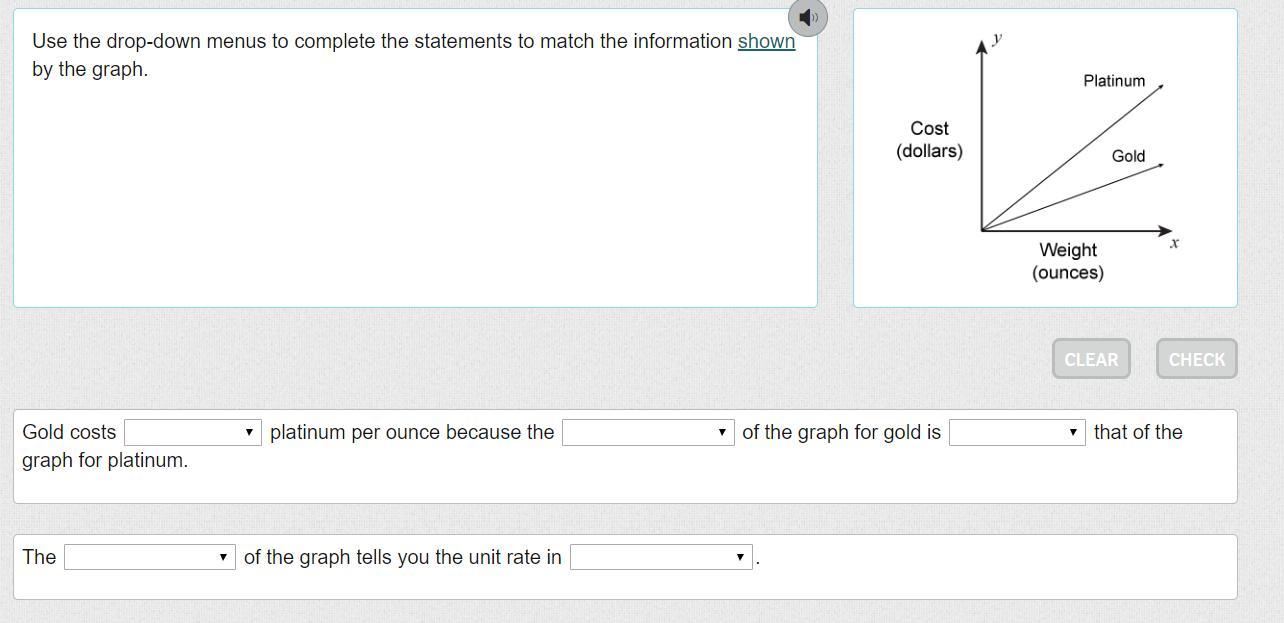
Task: Open the dropdown following the word "The"
Action: click(149, 557)
